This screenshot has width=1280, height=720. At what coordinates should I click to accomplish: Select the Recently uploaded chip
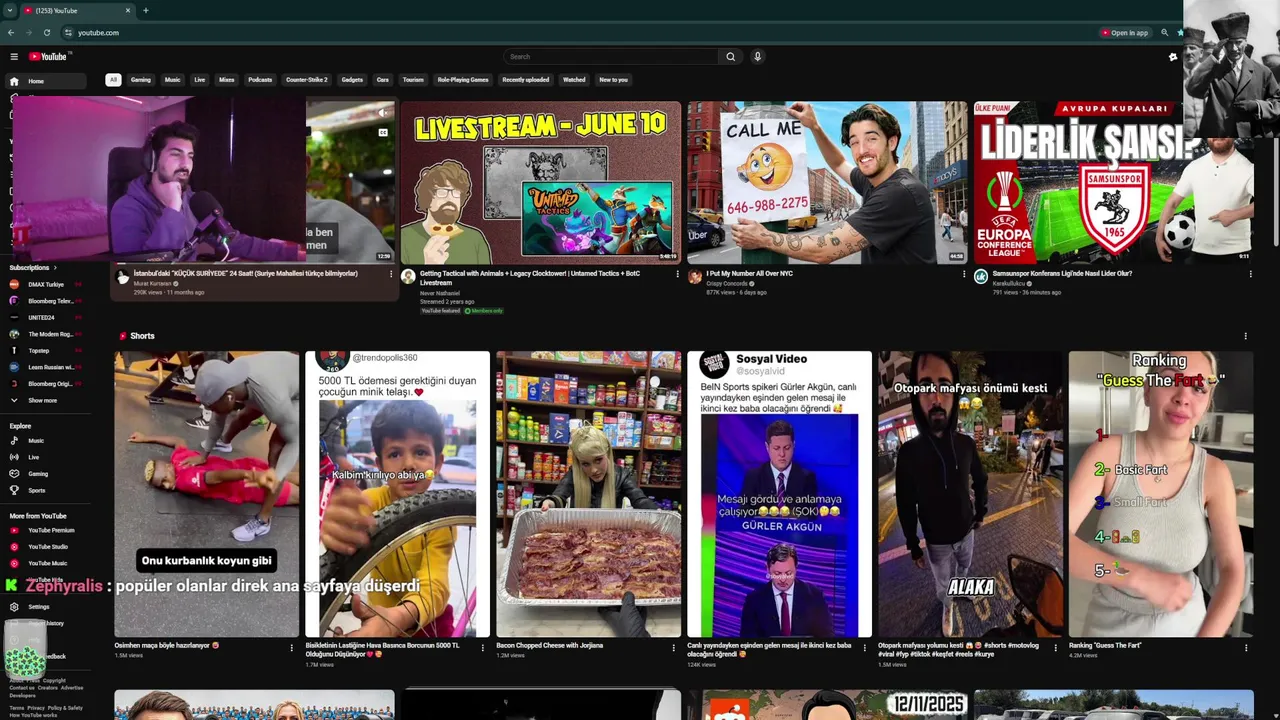click(x=526, y=80)
